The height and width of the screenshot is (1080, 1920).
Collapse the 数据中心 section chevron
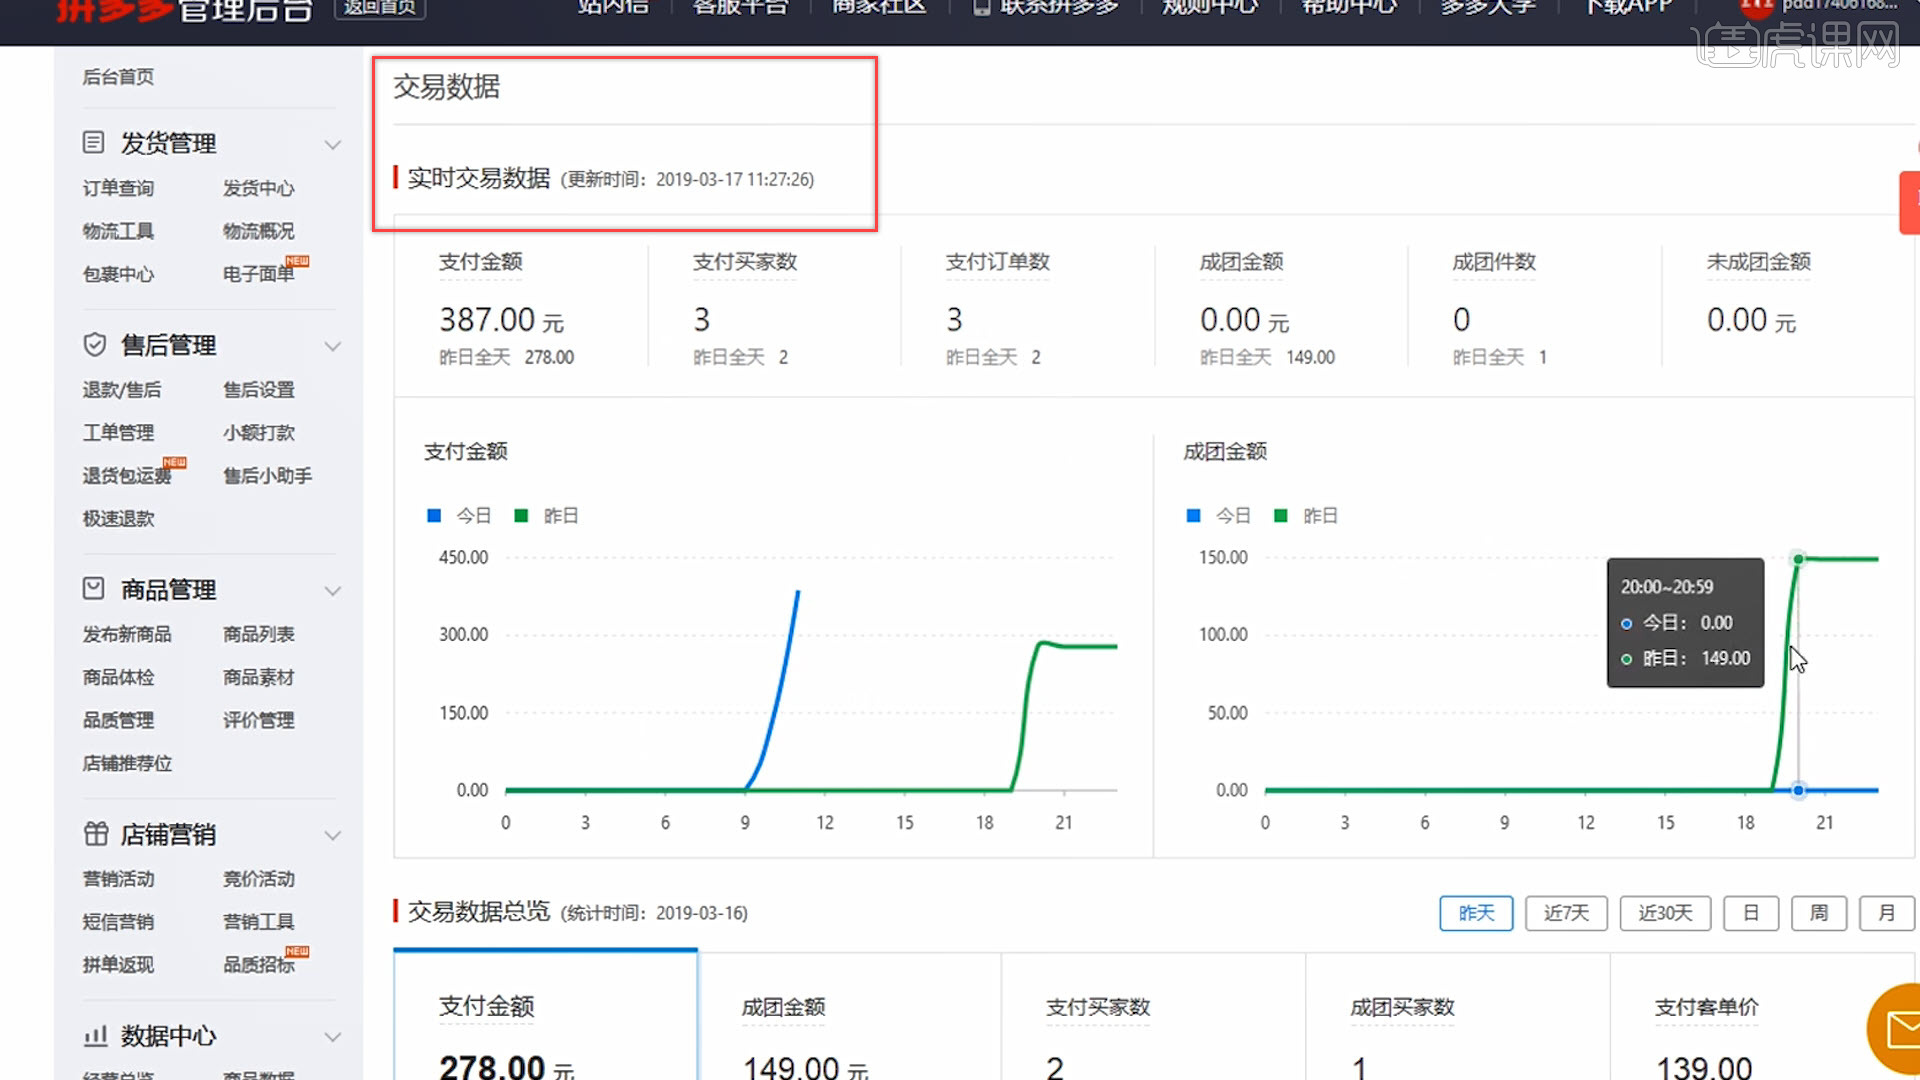pyautogui.click(x=333, y=1038)
